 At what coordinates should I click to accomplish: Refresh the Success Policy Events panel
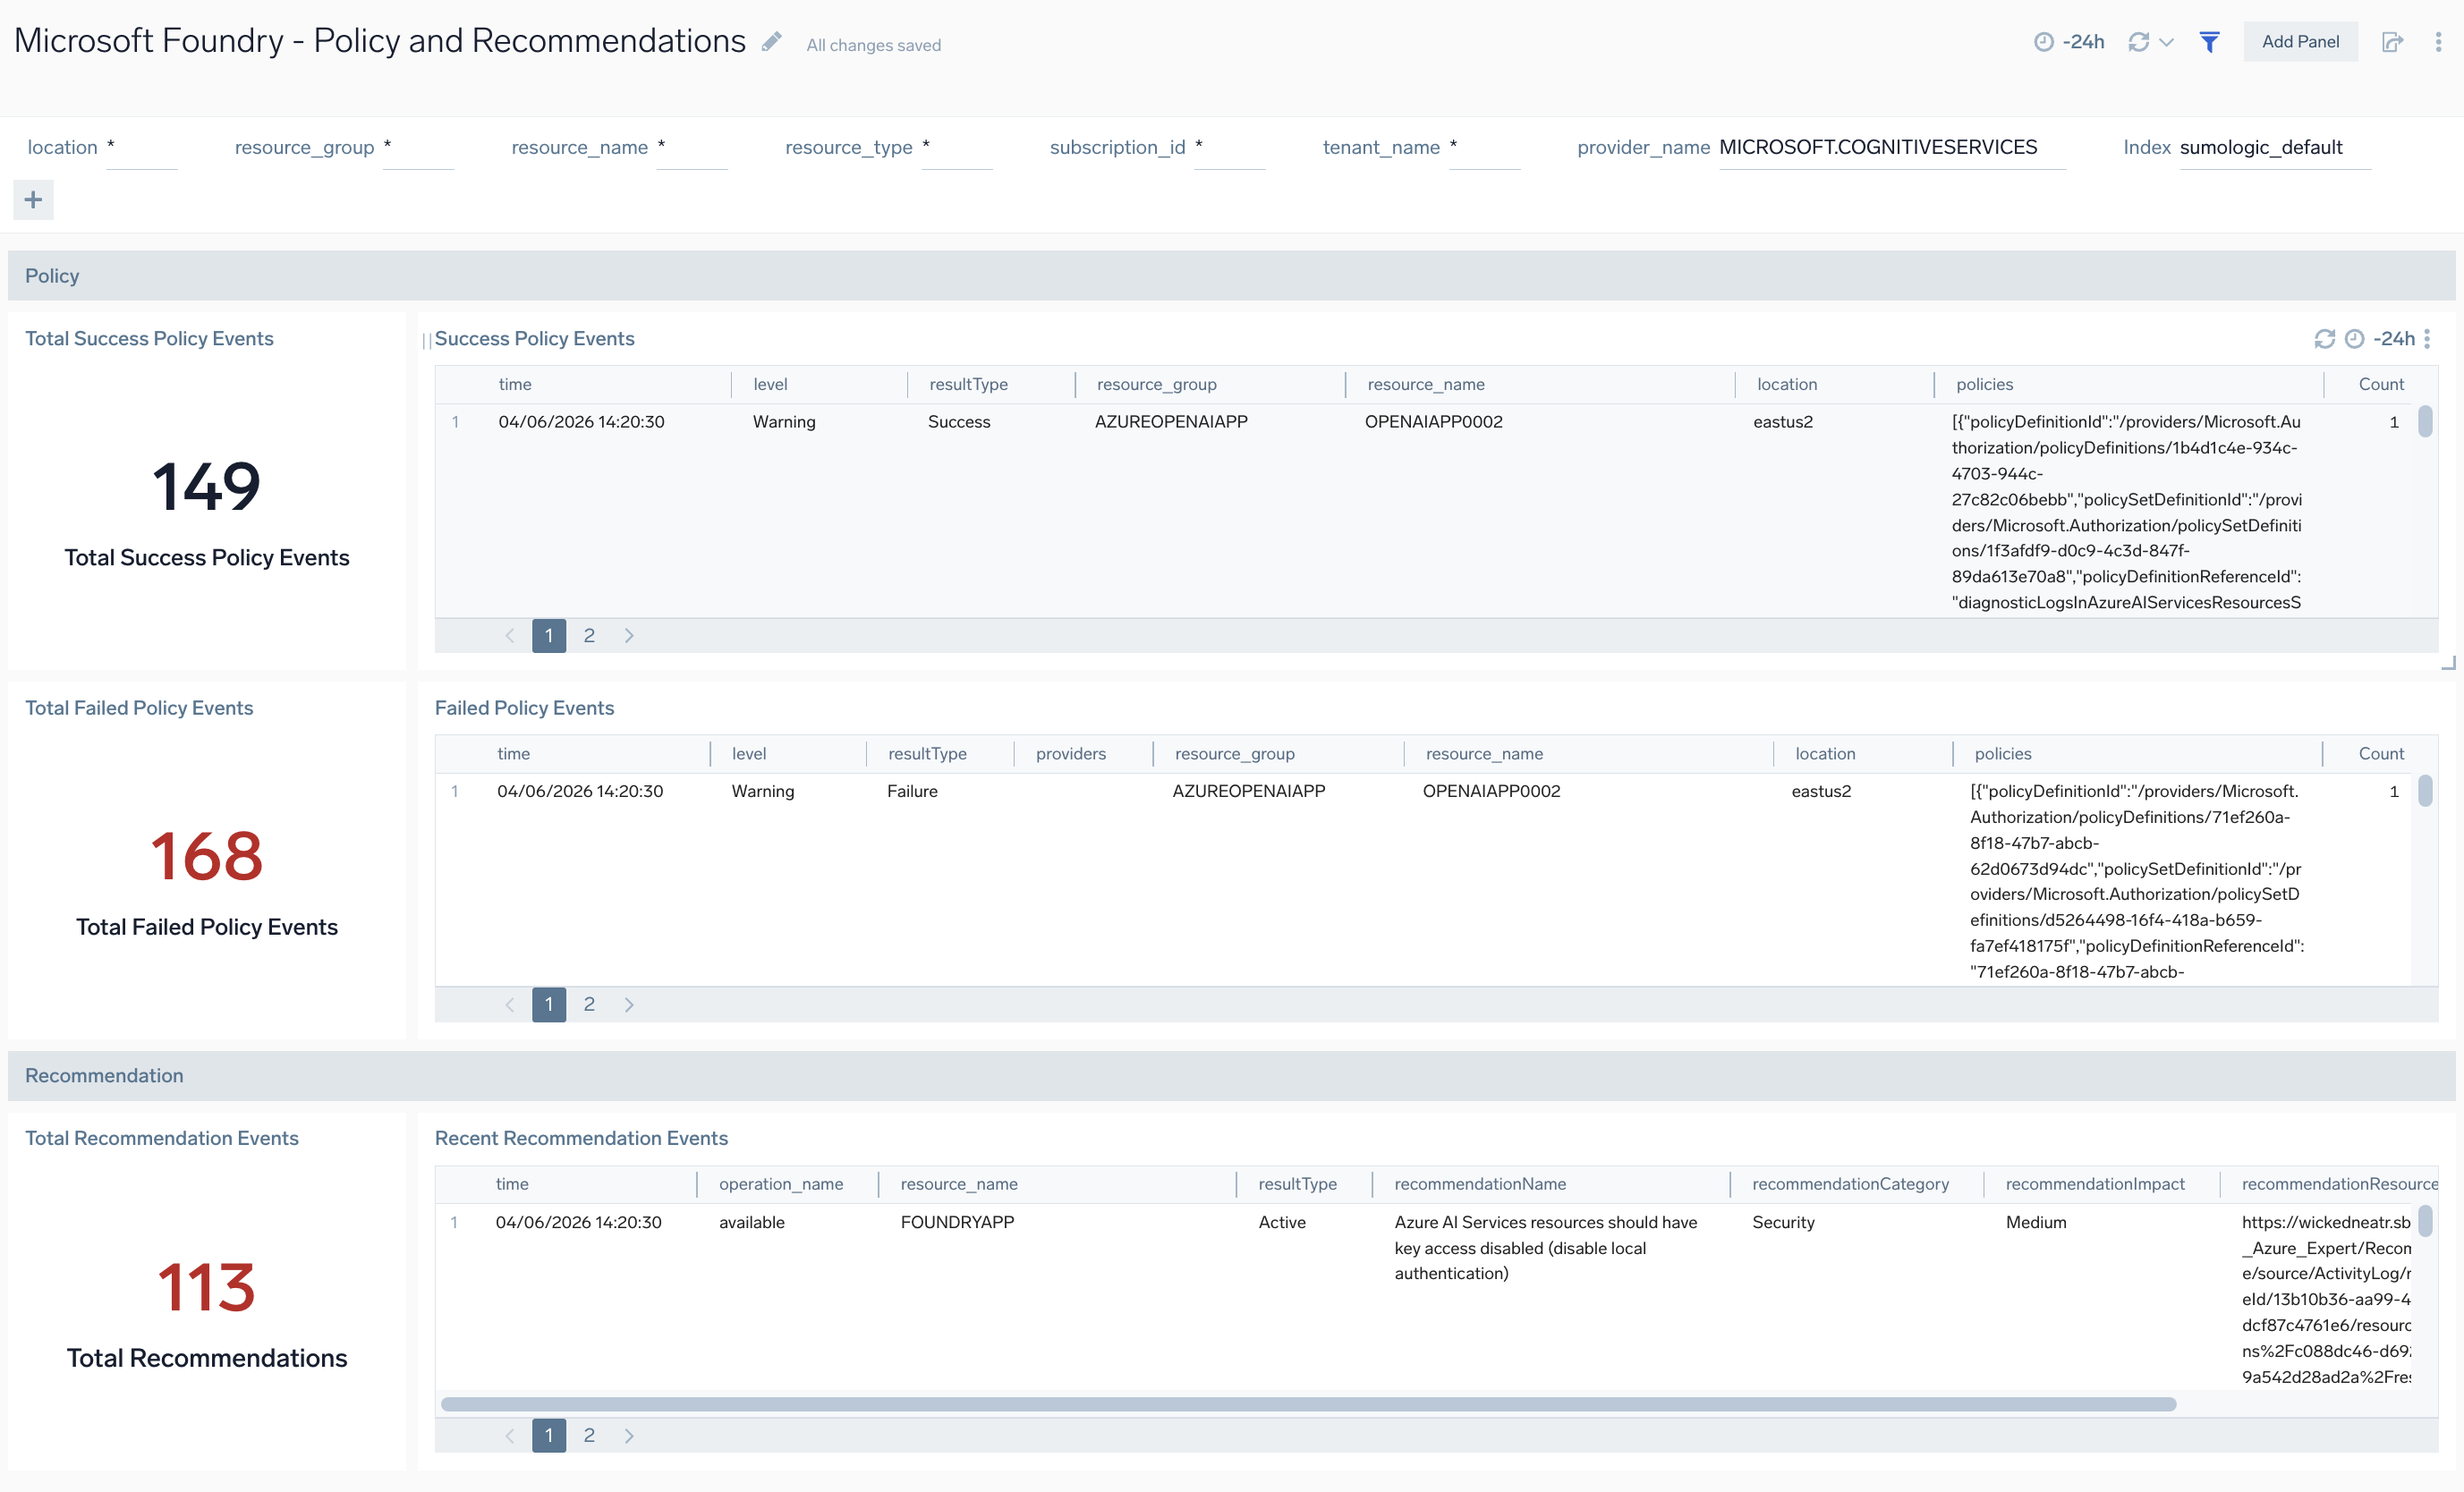2324,339
